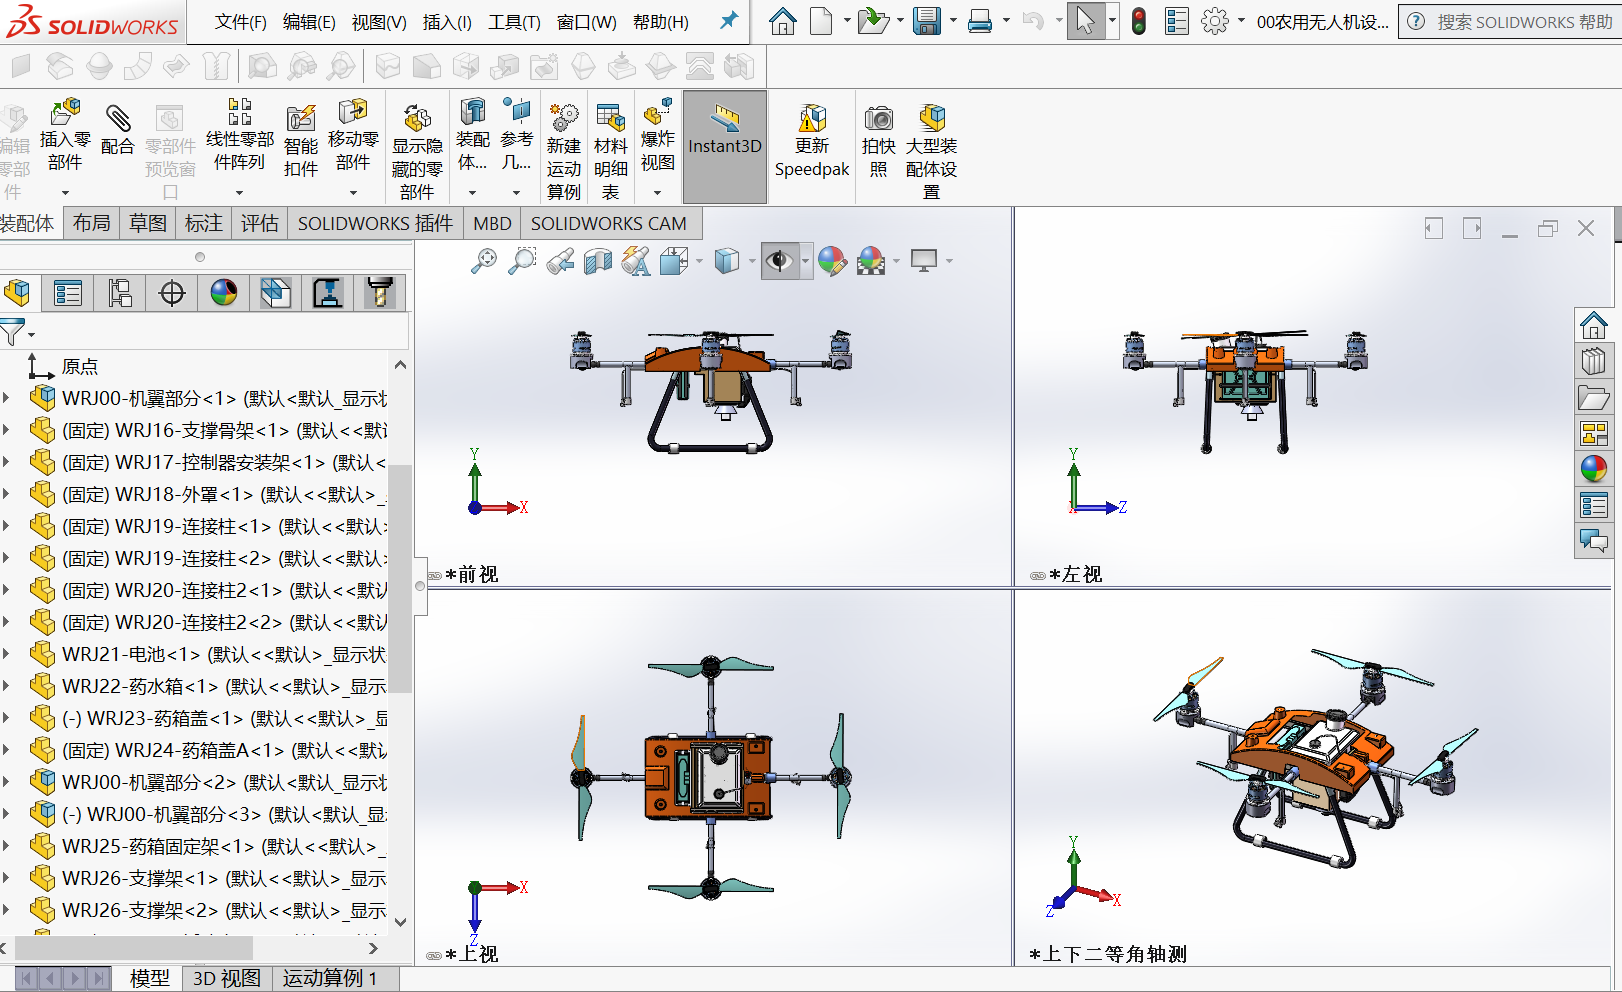Click the Take Snapshot (拍快照) camera icon

pos(878,119)
